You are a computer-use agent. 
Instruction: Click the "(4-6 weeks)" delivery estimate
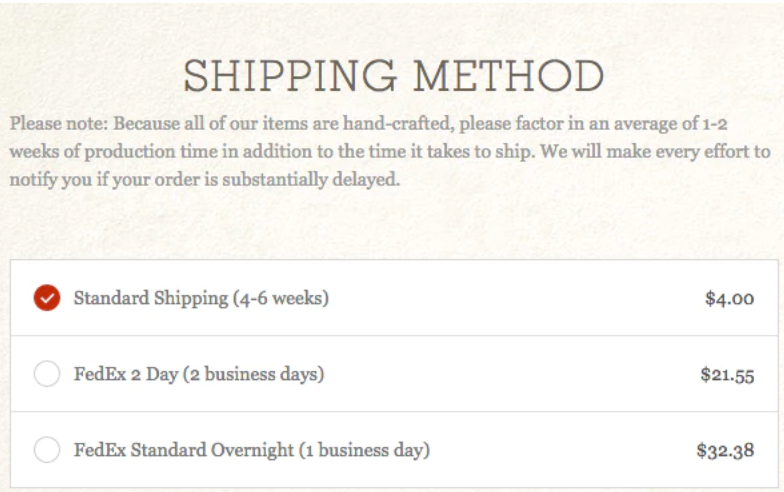point(281,298)
